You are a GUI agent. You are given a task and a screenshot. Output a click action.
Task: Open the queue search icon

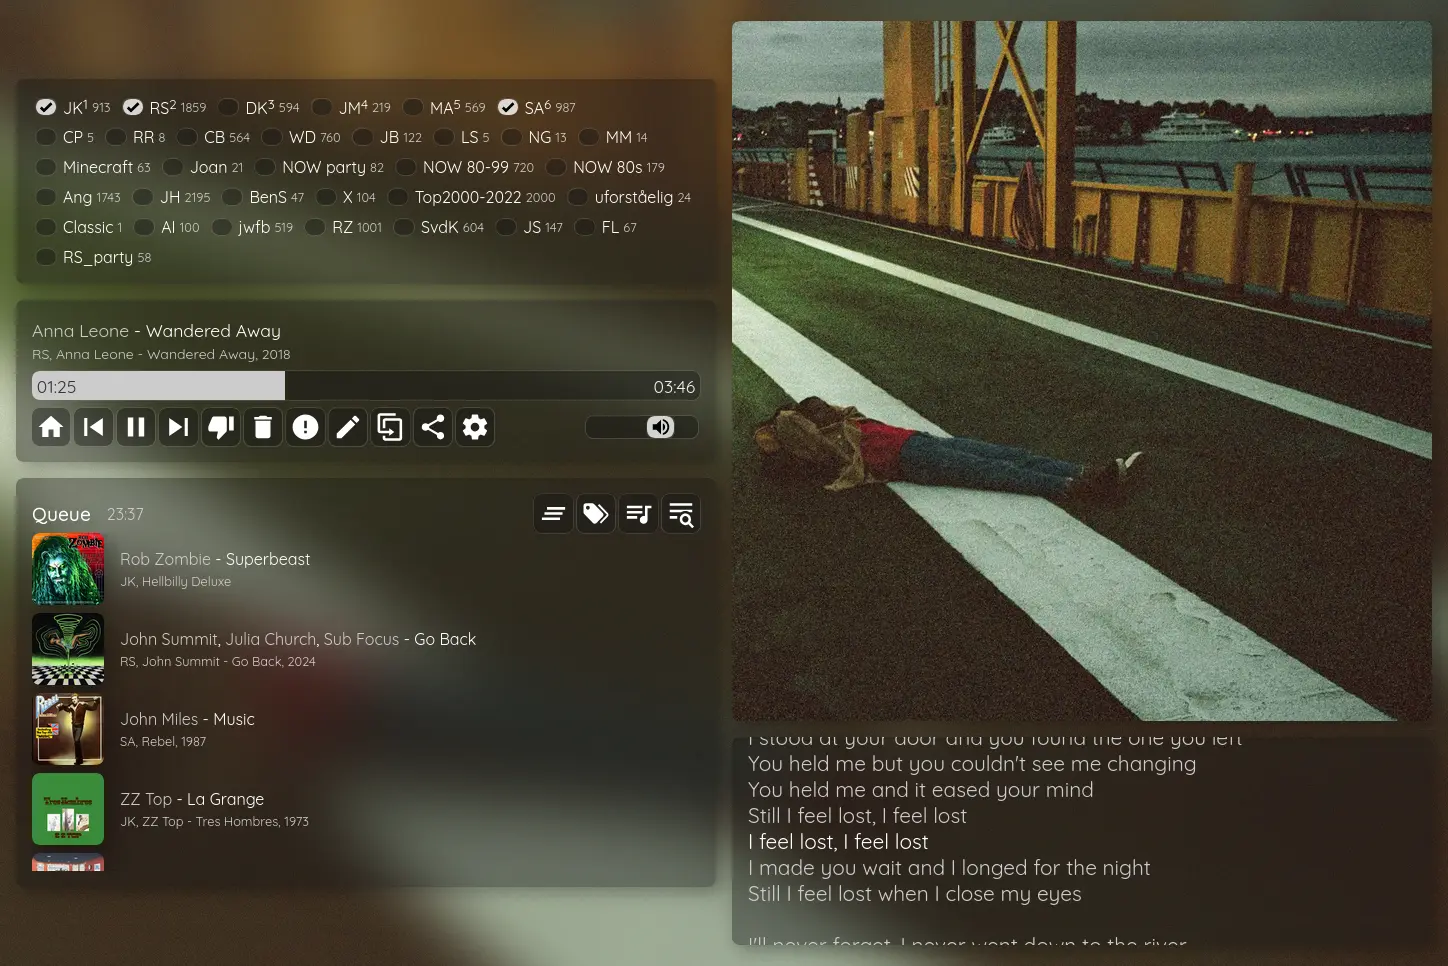click(x=681, y=514)
